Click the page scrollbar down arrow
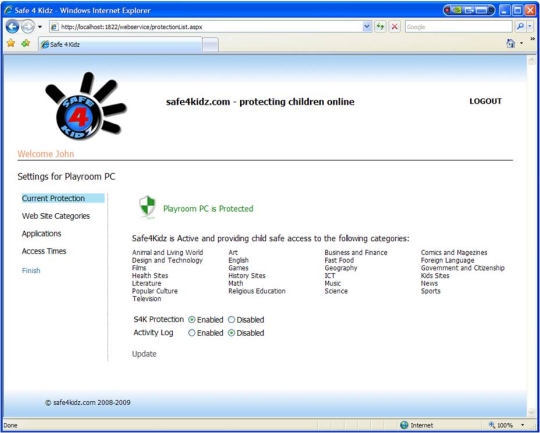This screenshot has height=433, width=540. 531,412
